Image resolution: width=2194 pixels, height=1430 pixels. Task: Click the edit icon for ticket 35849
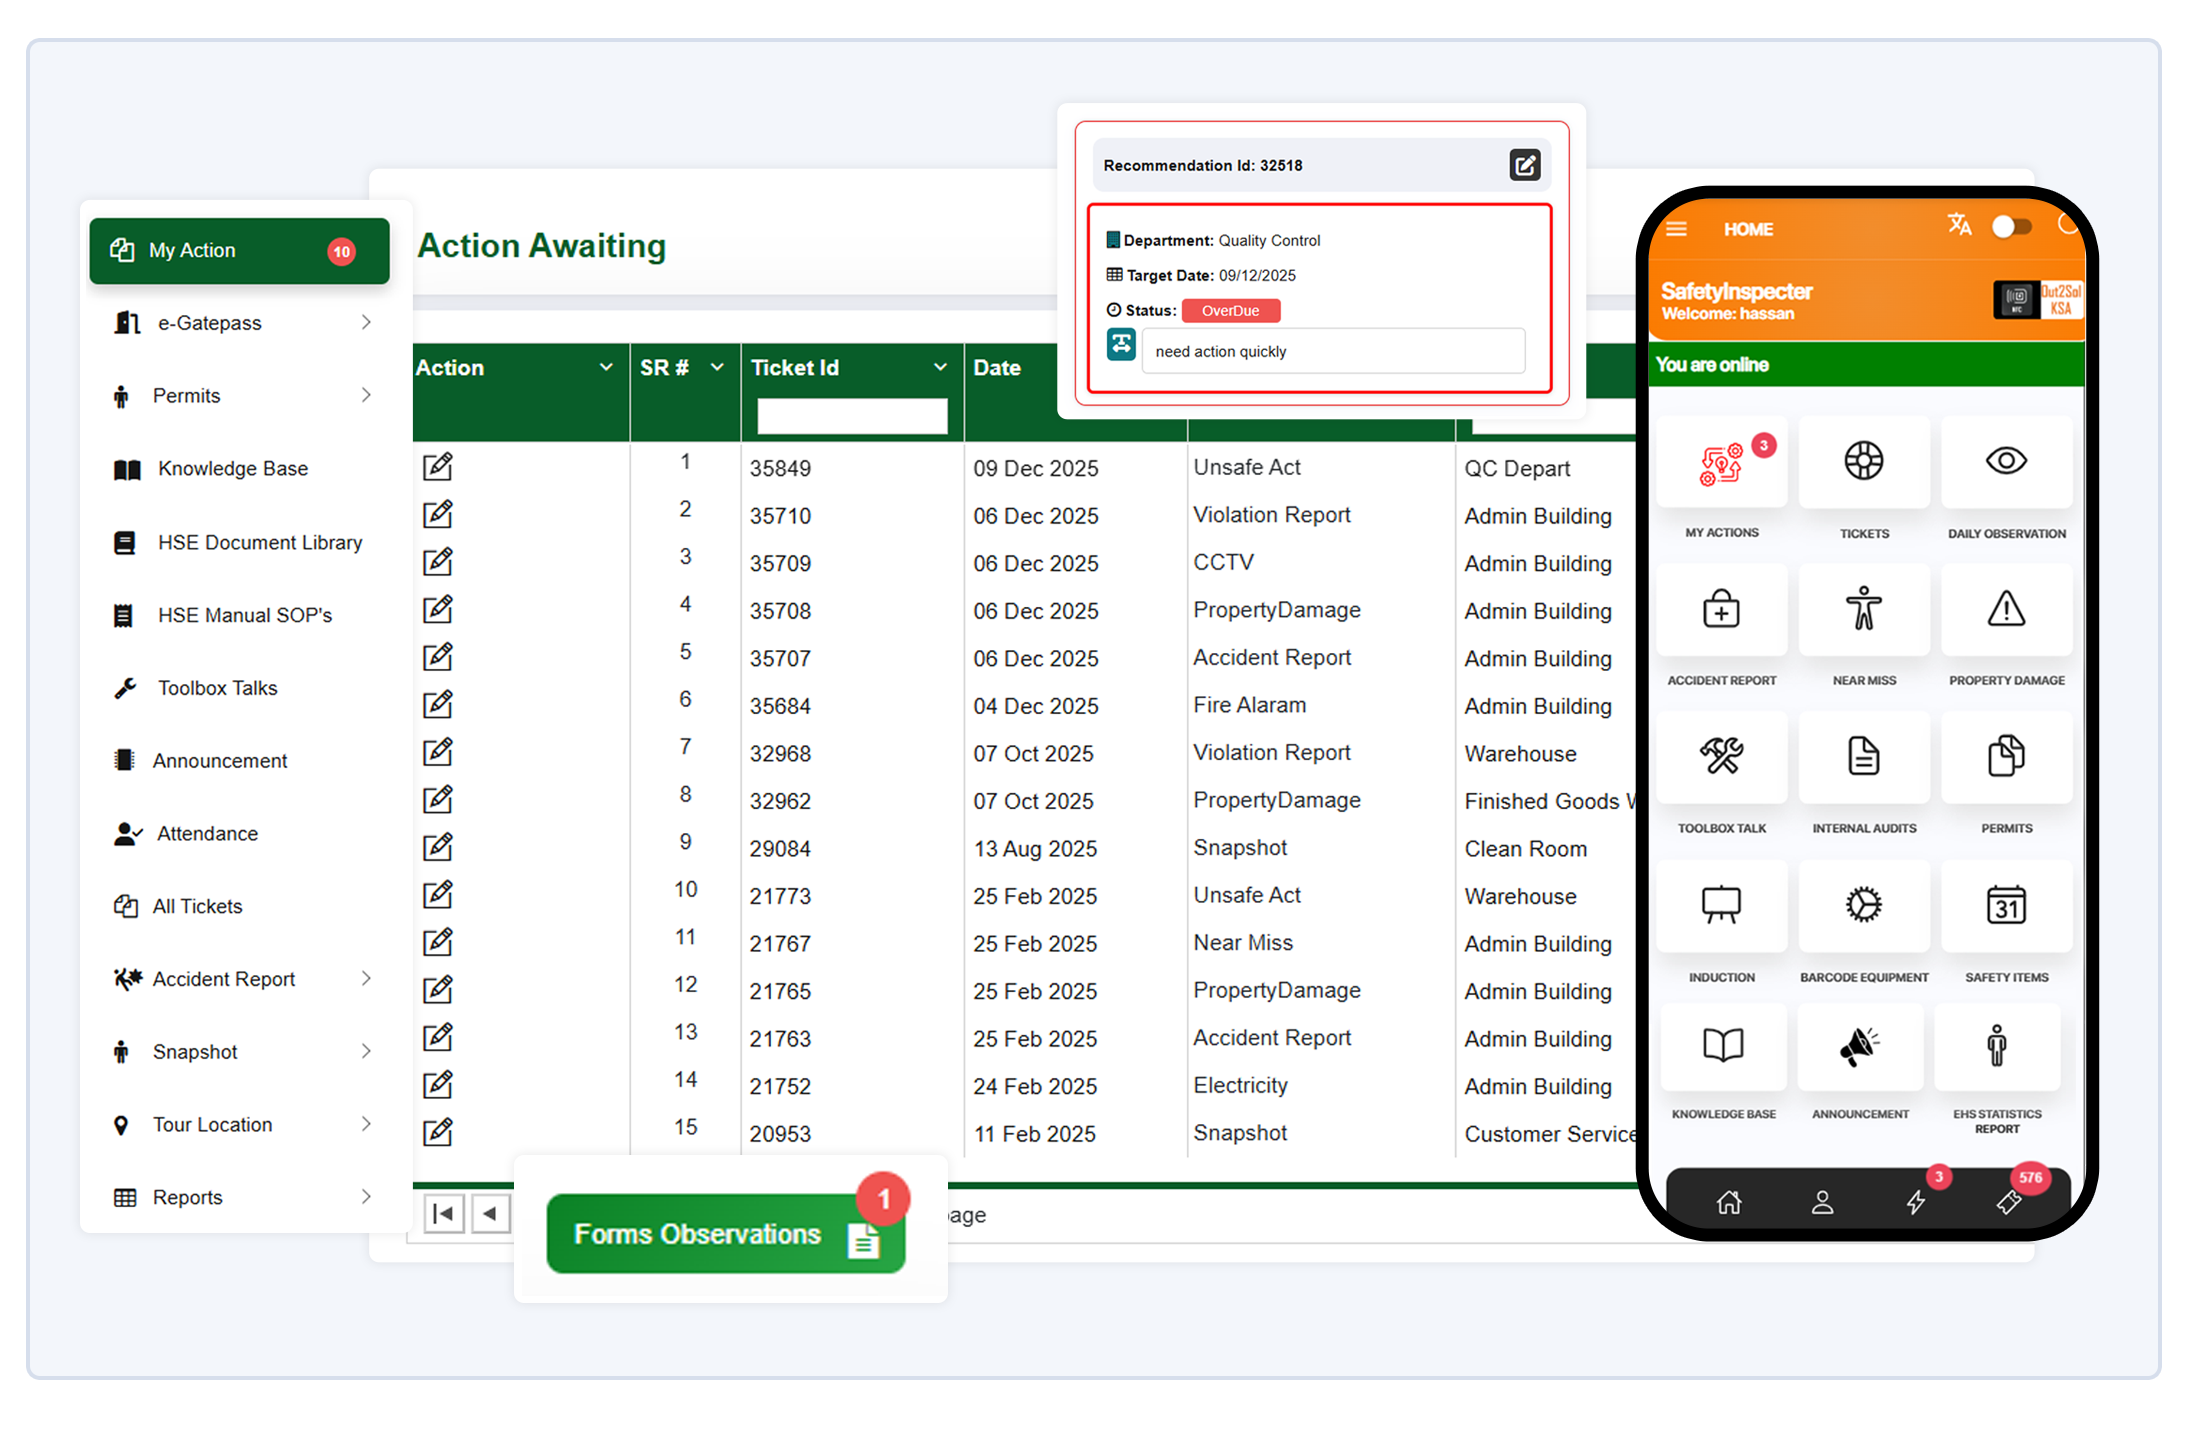(x=438, y=467)
